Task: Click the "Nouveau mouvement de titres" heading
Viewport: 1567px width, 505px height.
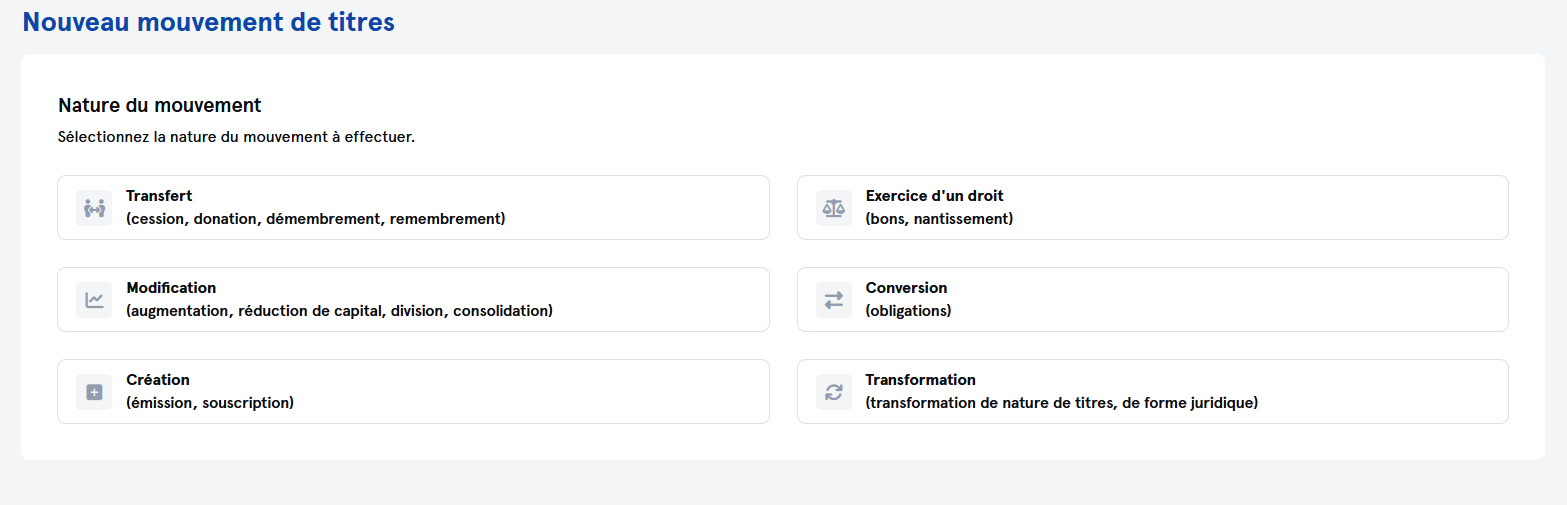Action: (x=208, y=22)
